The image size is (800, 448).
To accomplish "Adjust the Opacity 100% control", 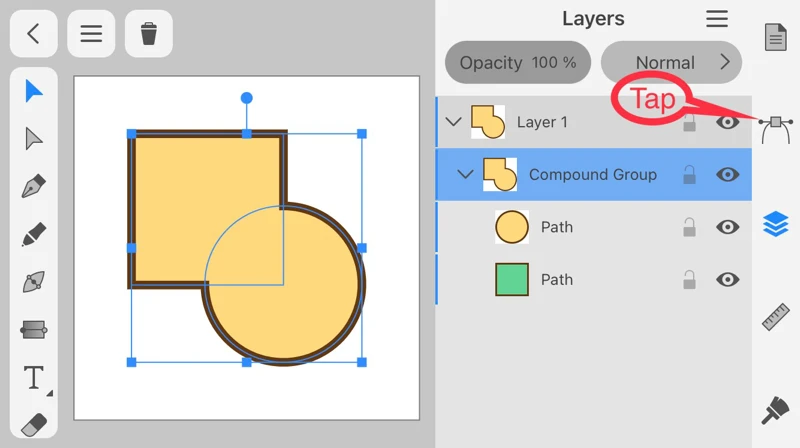I will coord(517,62).
